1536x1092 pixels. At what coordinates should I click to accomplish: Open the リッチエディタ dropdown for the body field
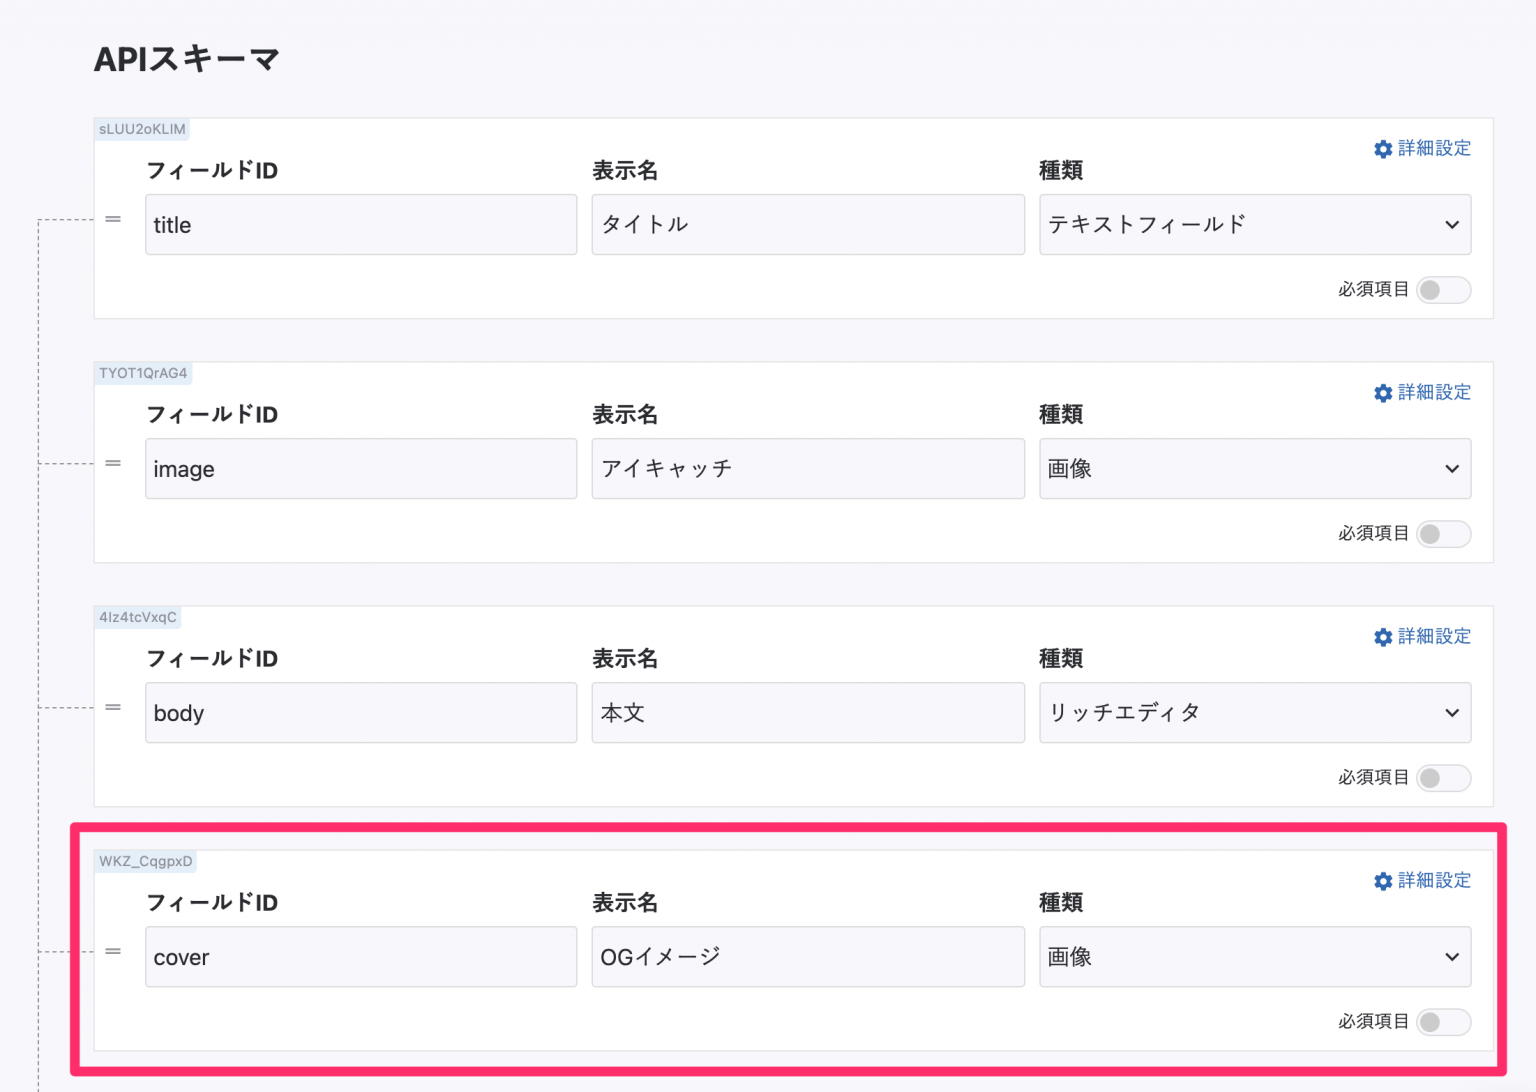point(1255,713)
